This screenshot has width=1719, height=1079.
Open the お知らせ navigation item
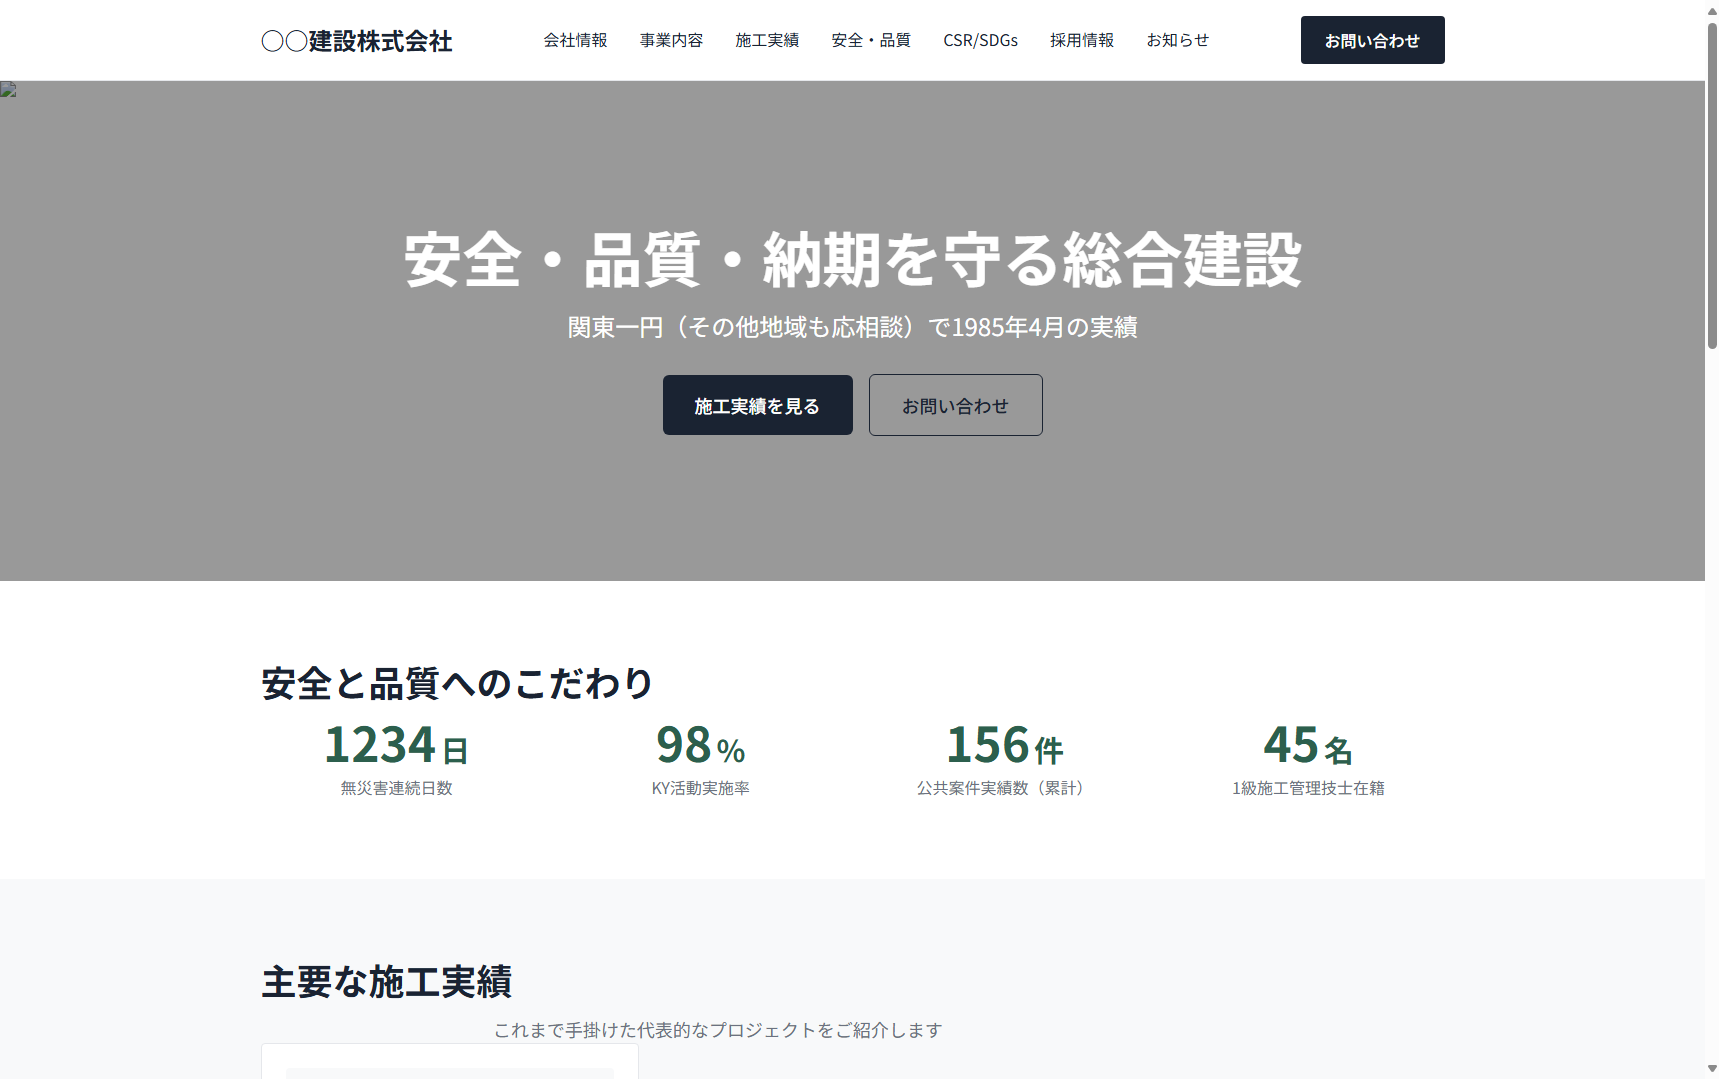pyautogui.click(x=1178, y=40)
